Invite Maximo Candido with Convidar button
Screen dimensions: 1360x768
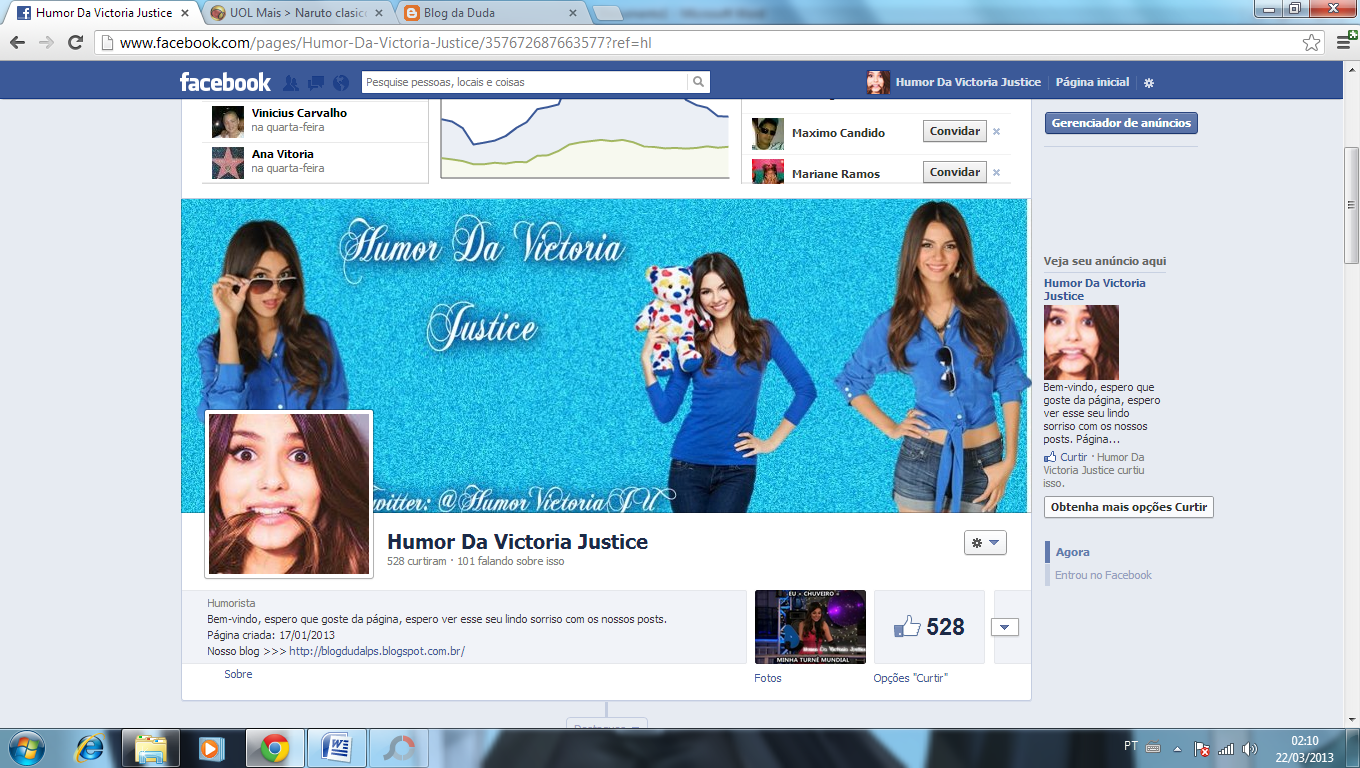tap(954, 131)
